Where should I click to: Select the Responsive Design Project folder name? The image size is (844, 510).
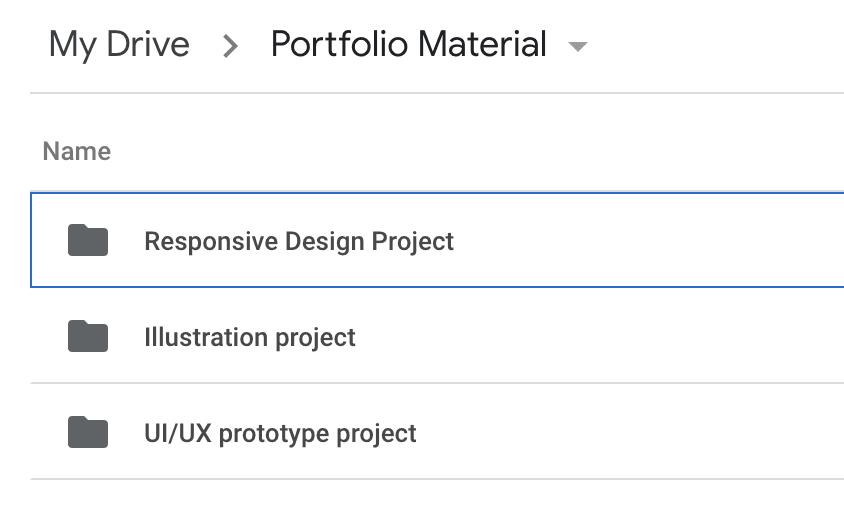coord(299,241)
